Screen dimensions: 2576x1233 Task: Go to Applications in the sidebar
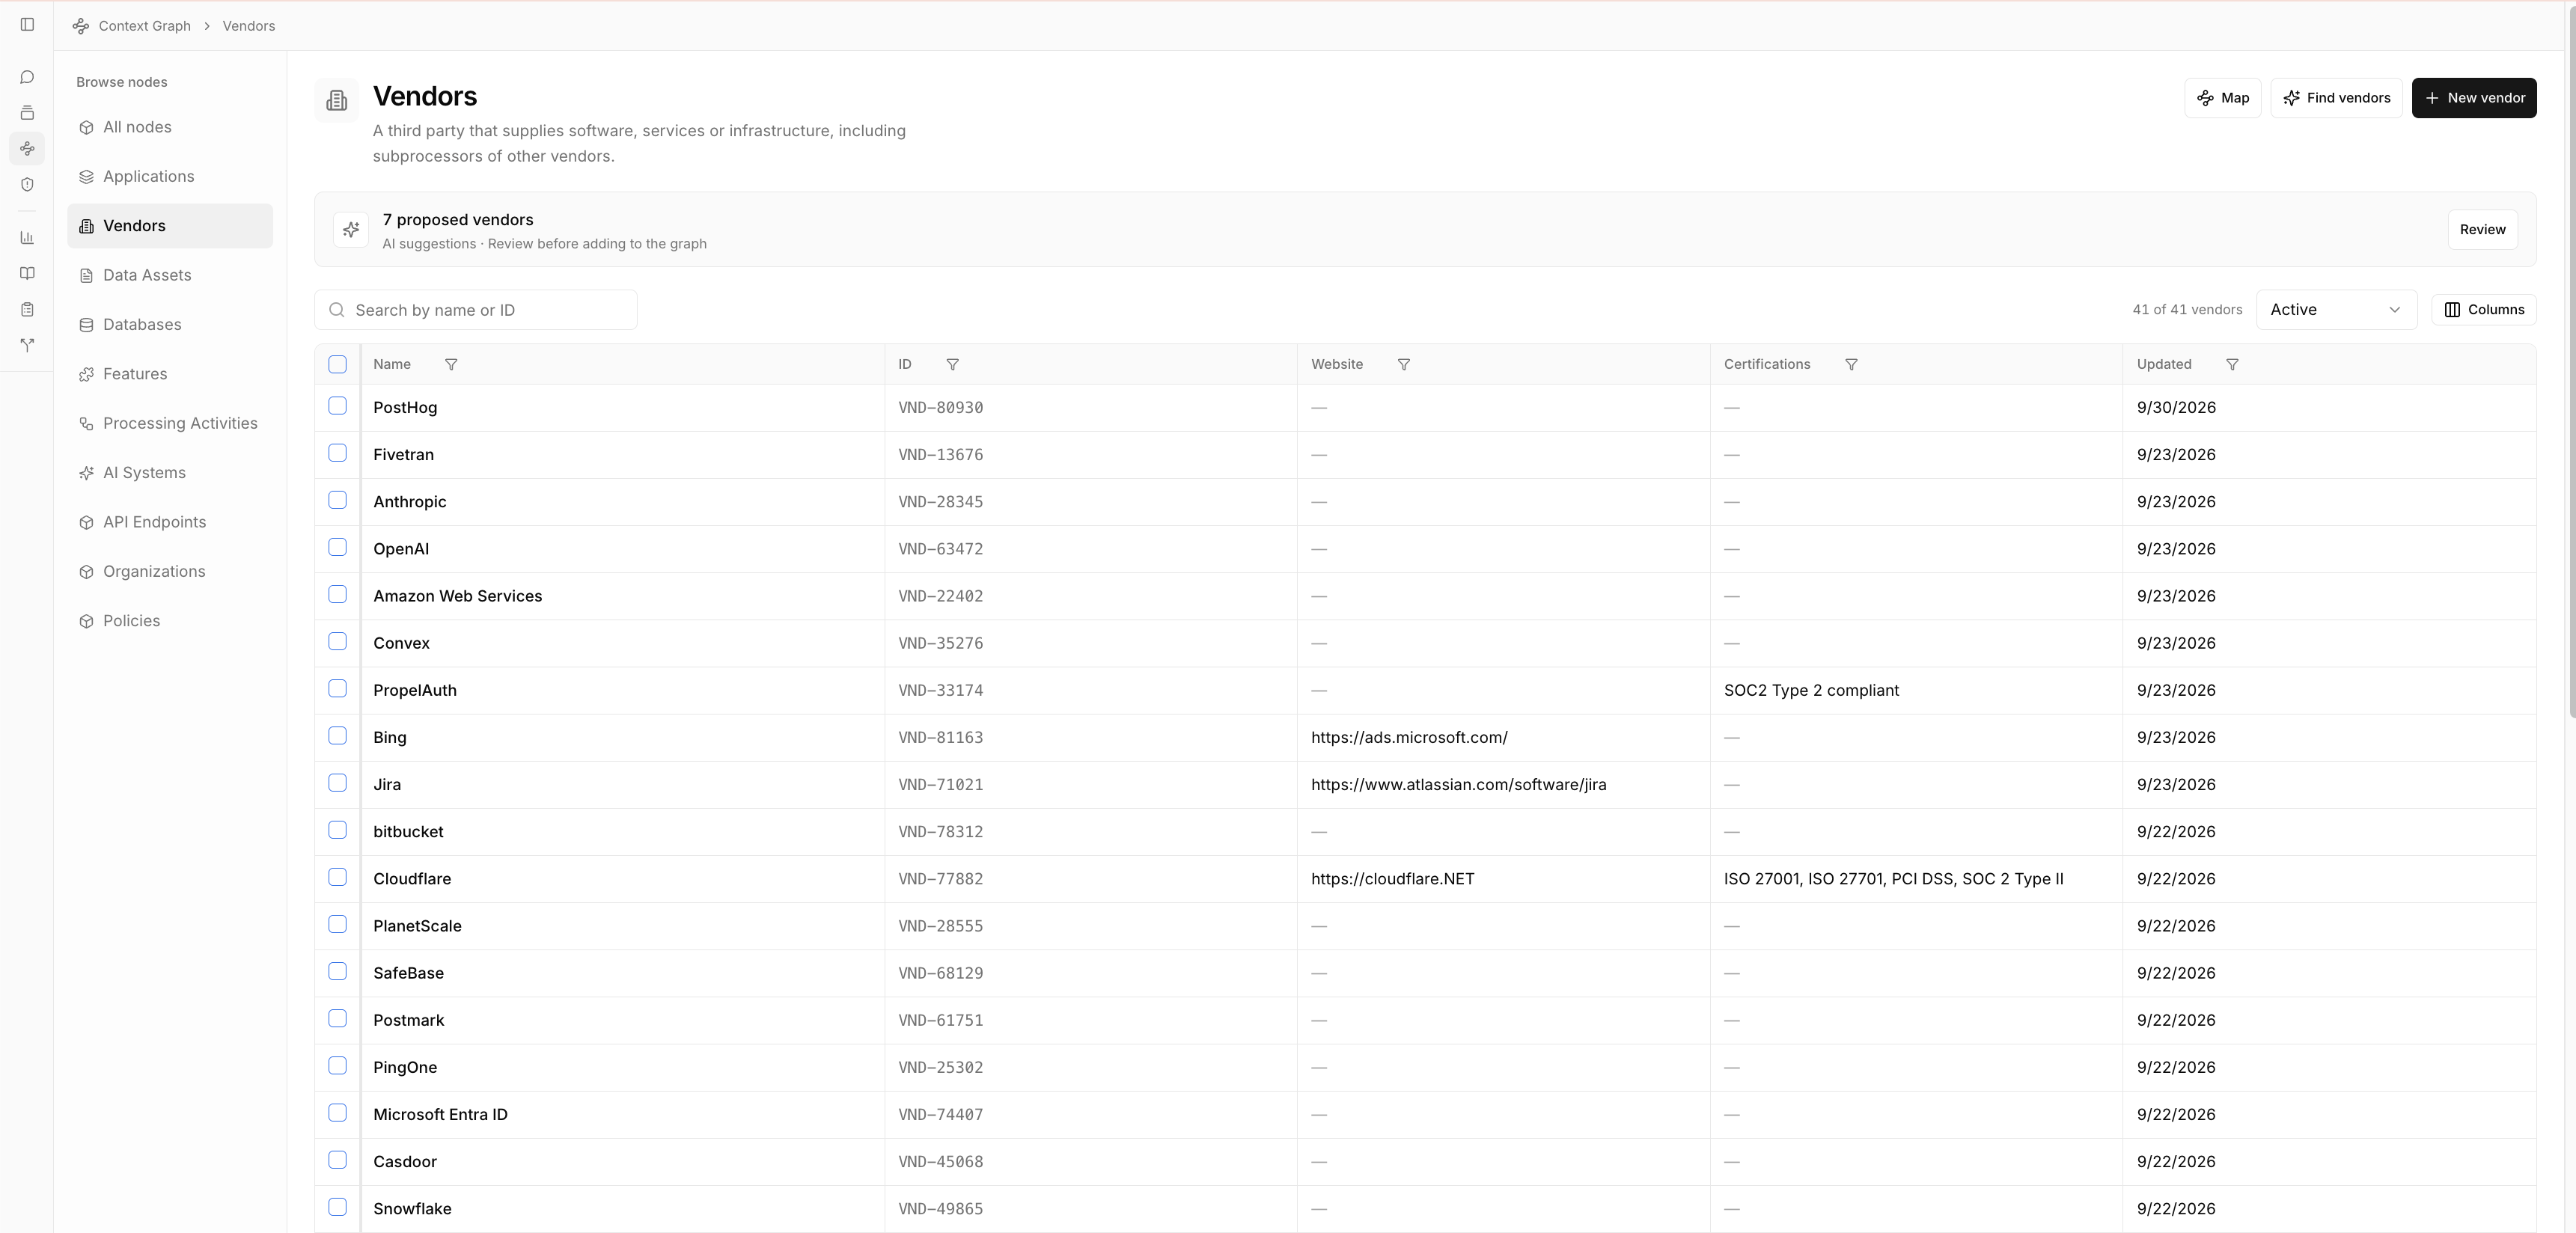tap(170, 177)
